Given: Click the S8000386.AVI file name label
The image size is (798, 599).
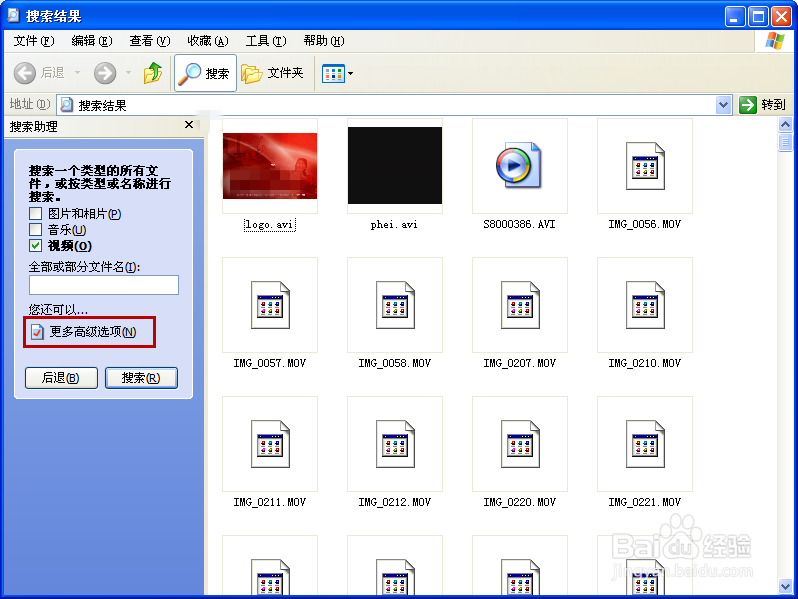Looking at the screenshot, I should point(520,224).
